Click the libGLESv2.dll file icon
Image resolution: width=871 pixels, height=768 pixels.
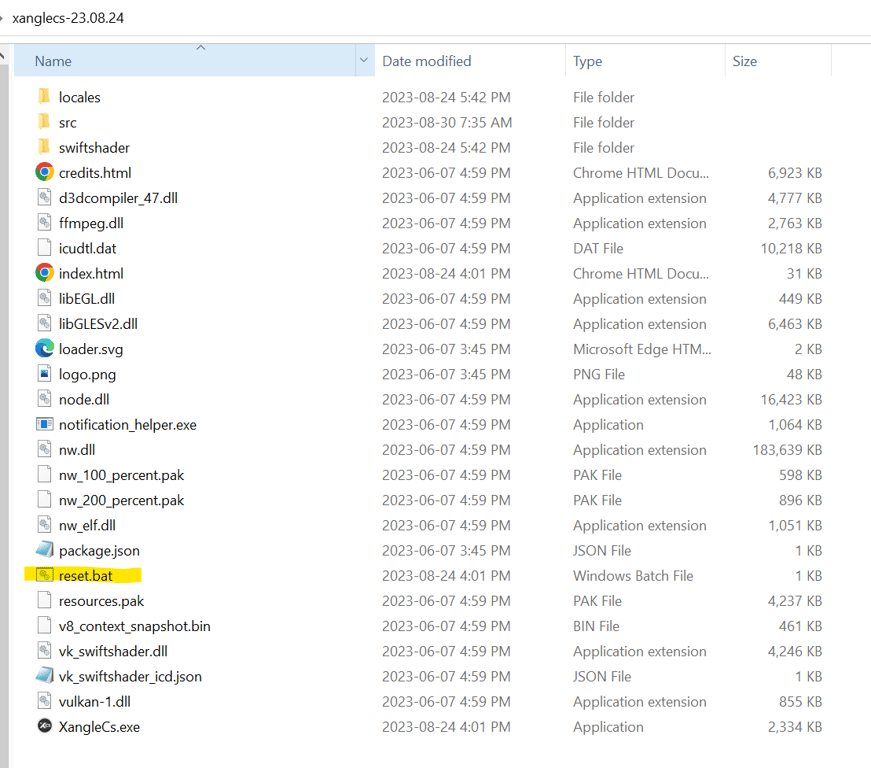pyautogui.click(x=44, y=323)
